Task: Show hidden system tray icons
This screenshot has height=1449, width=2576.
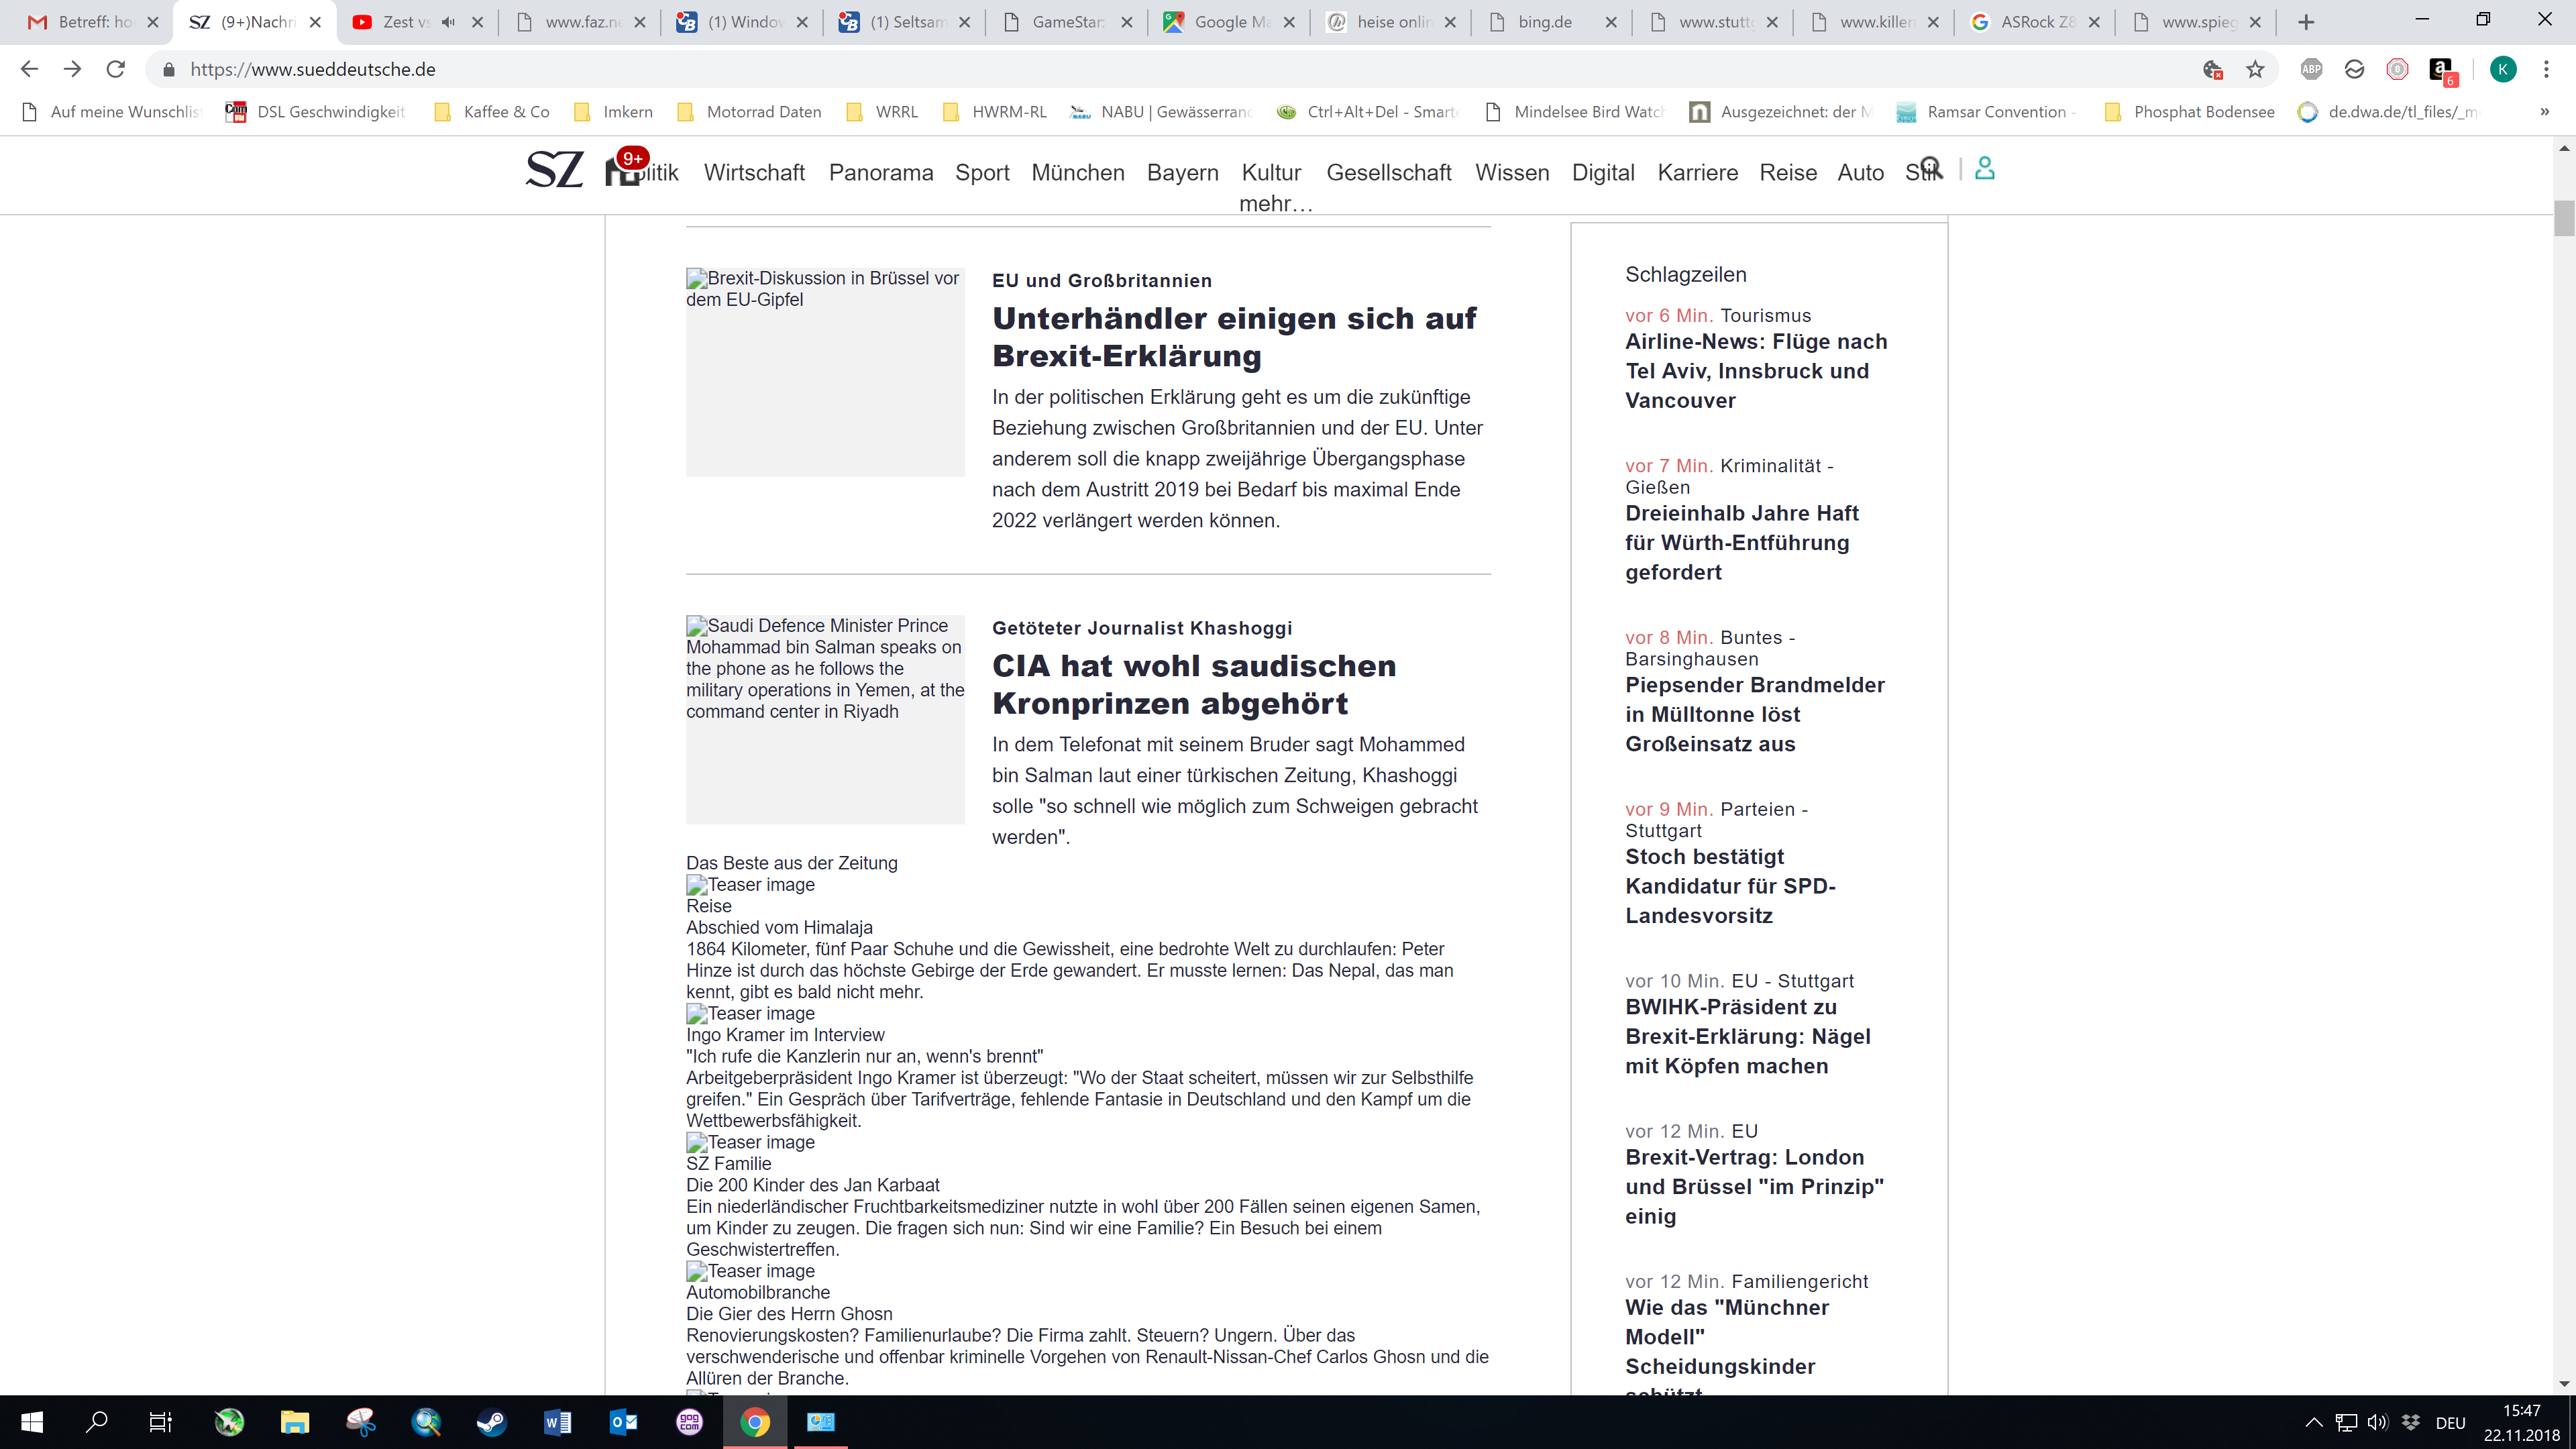Action: click(x=2313, y=1423)
